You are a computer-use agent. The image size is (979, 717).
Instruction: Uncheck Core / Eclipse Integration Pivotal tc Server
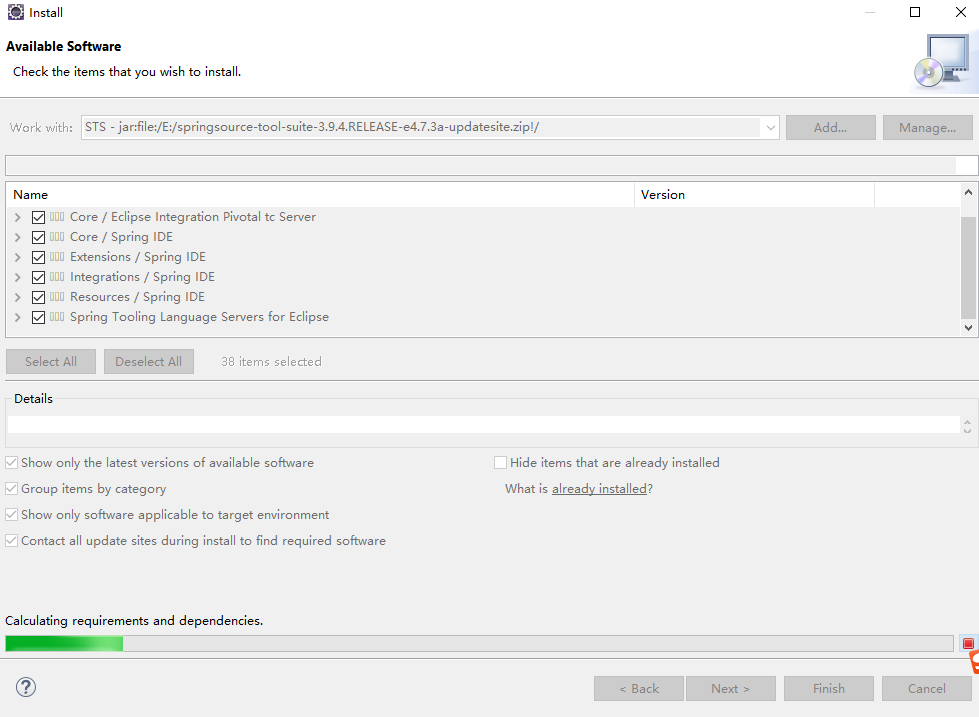click(38, 217)
